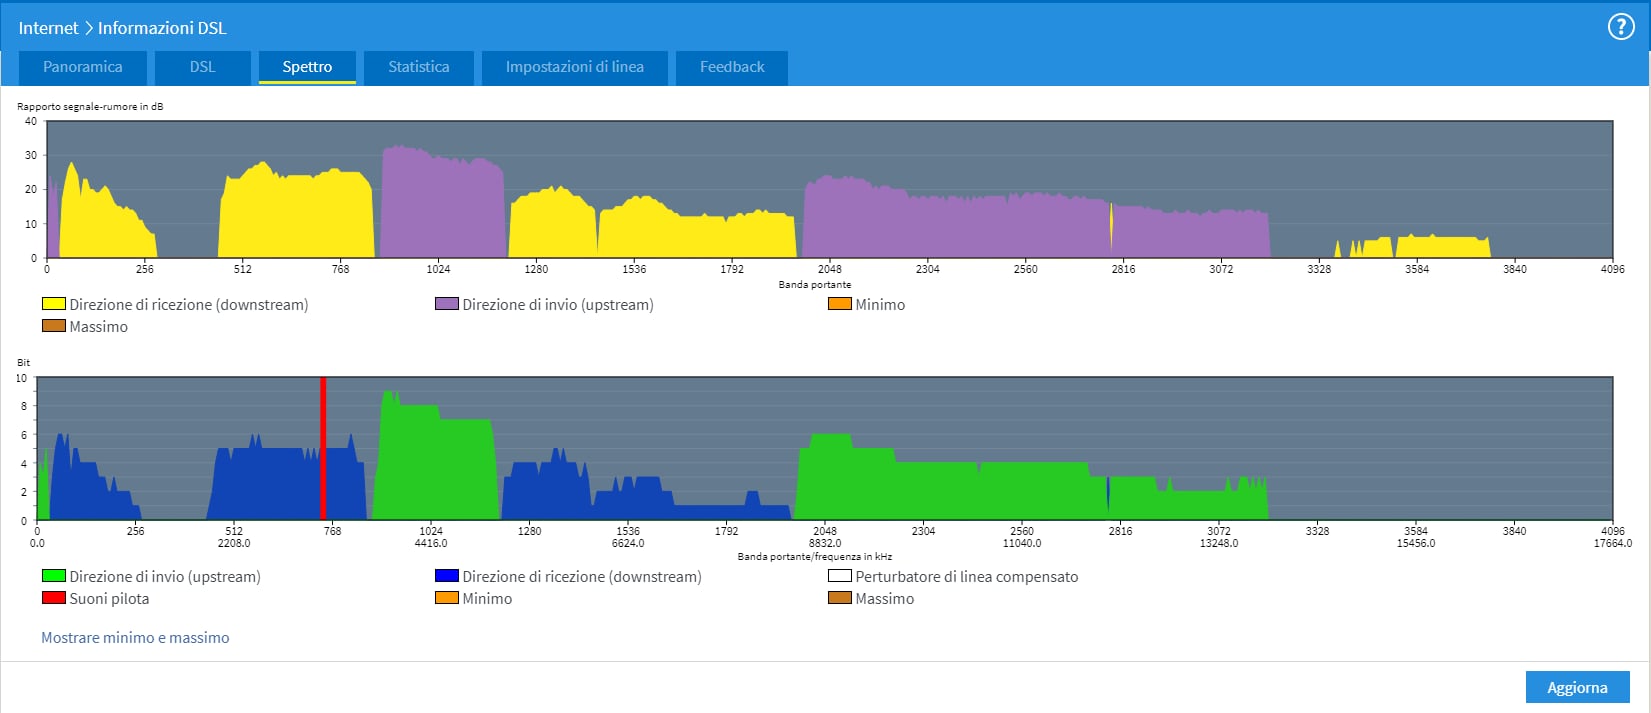The image size is (1651, 713).
Task: Click white Perturbatore di linea compensato swatch
Action: (839, 576)
